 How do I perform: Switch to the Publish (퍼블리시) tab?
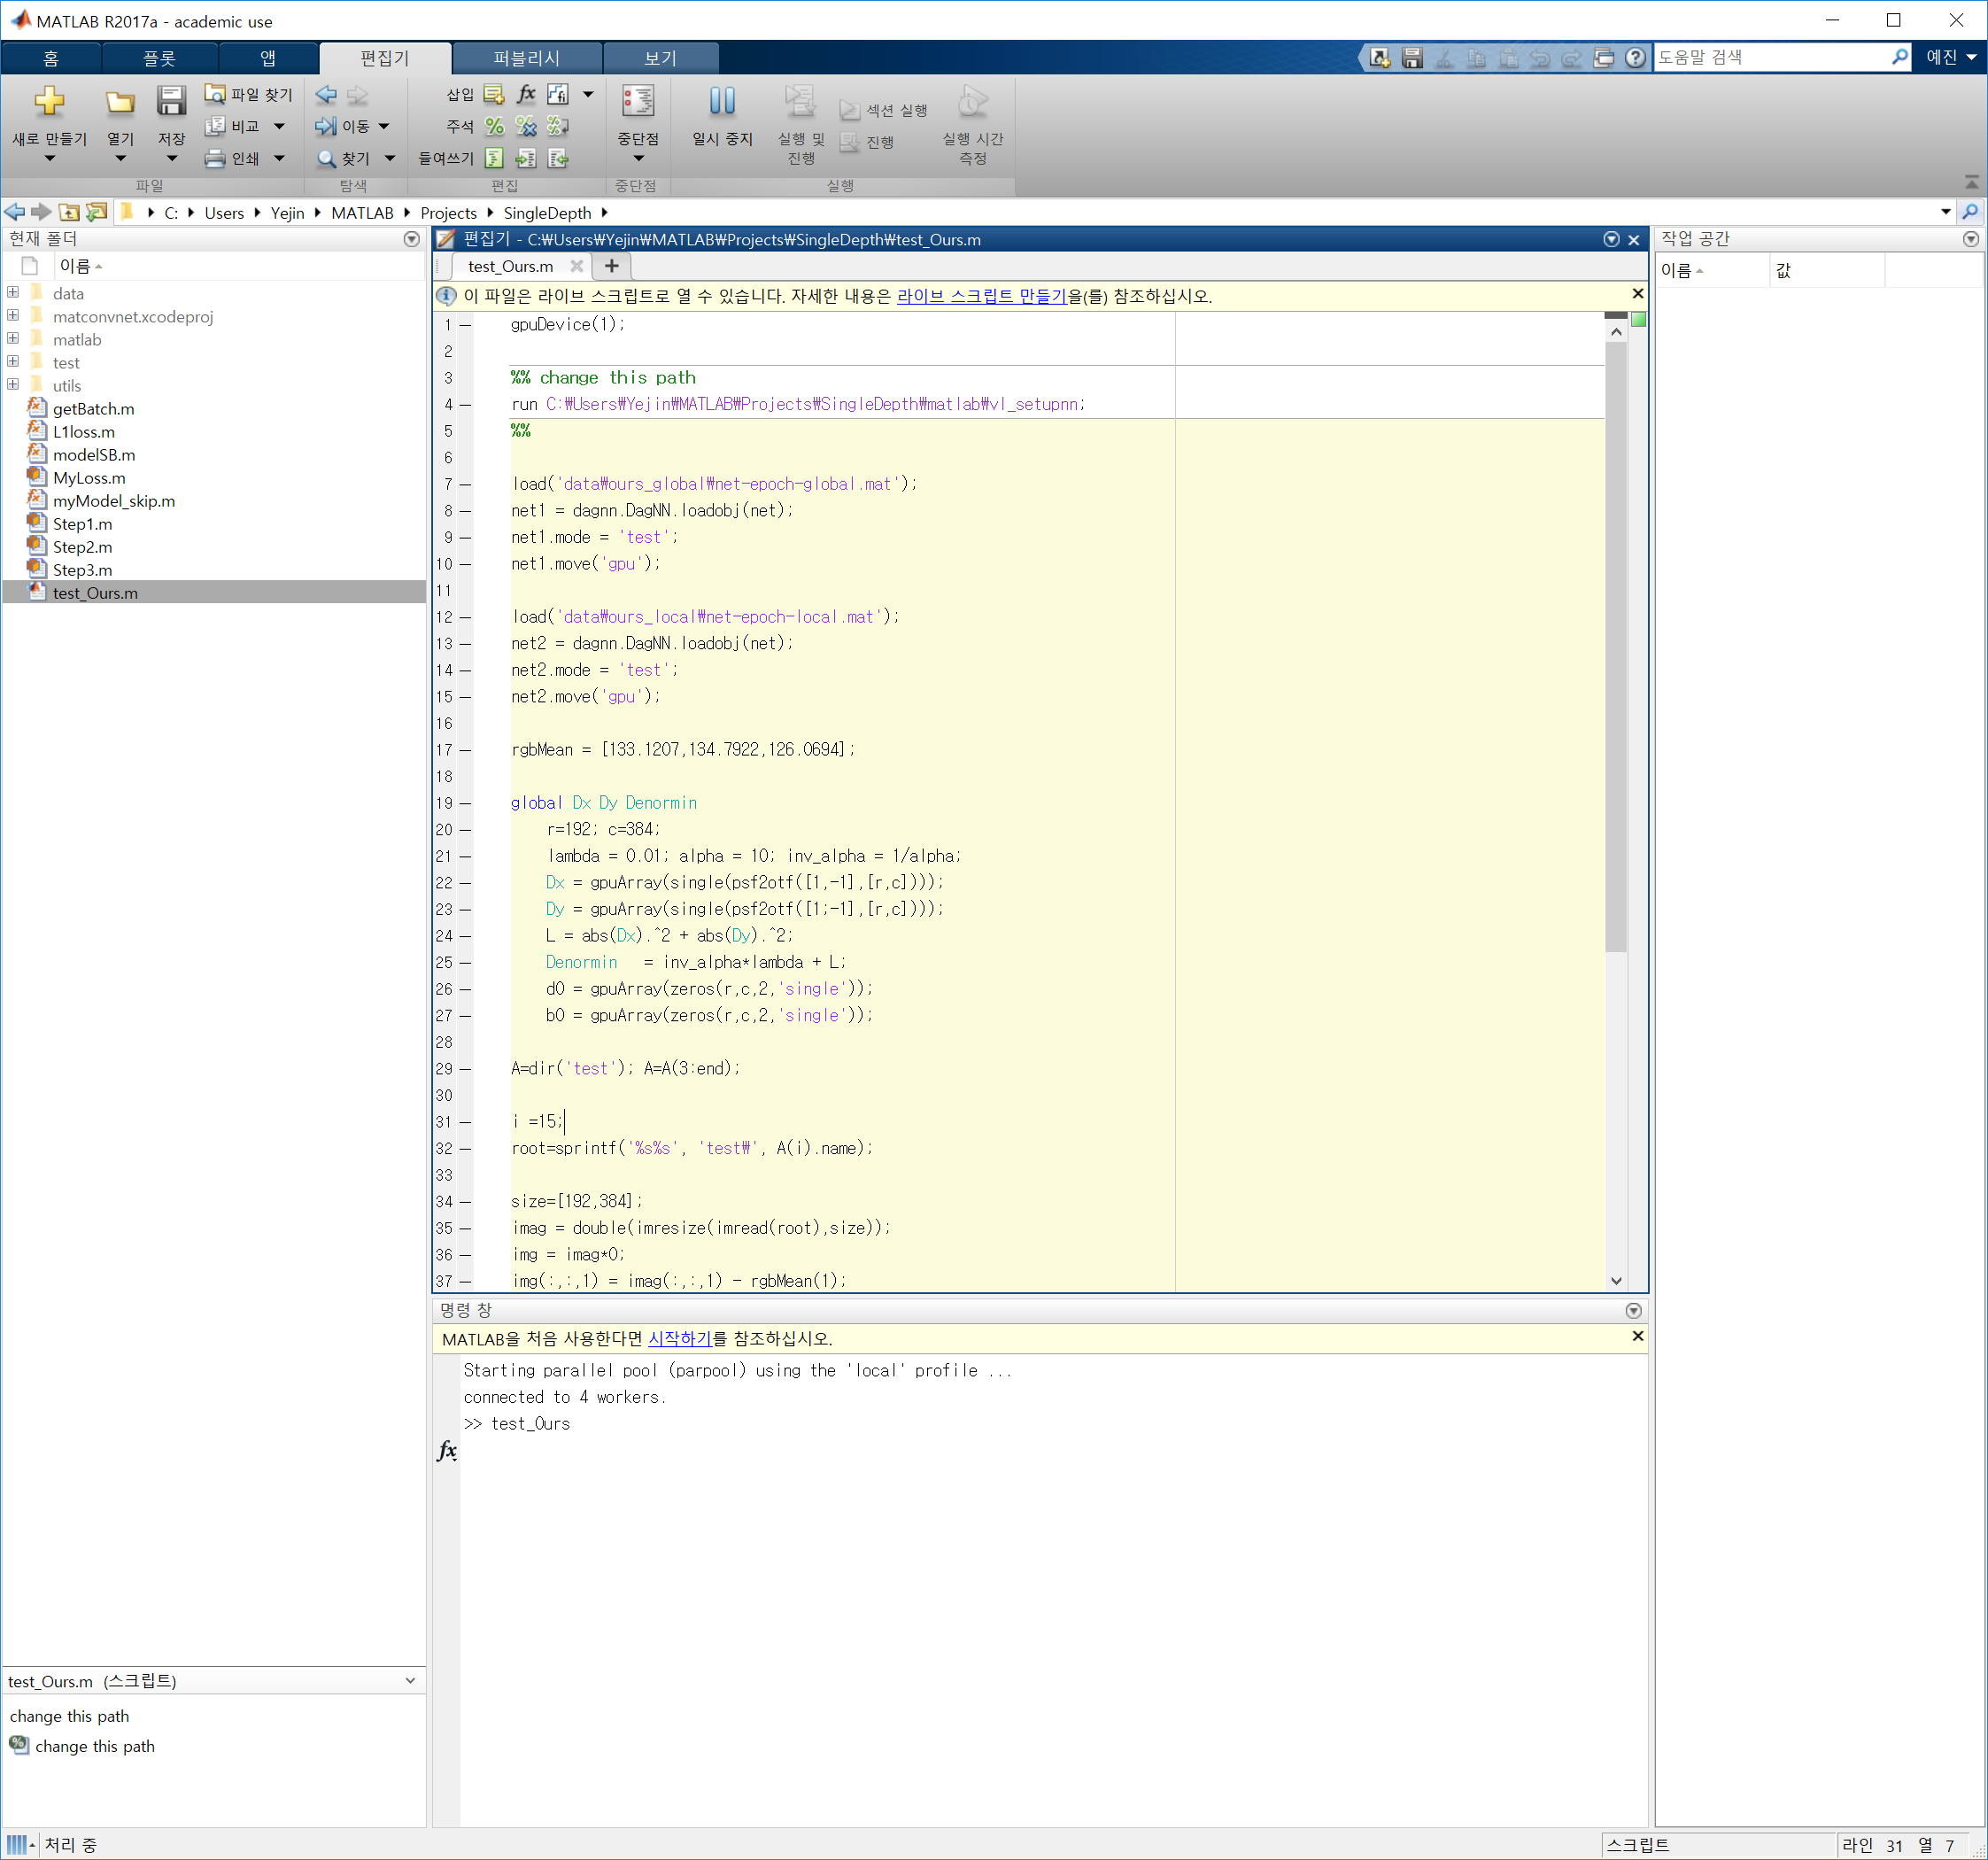tap(526, 58)
